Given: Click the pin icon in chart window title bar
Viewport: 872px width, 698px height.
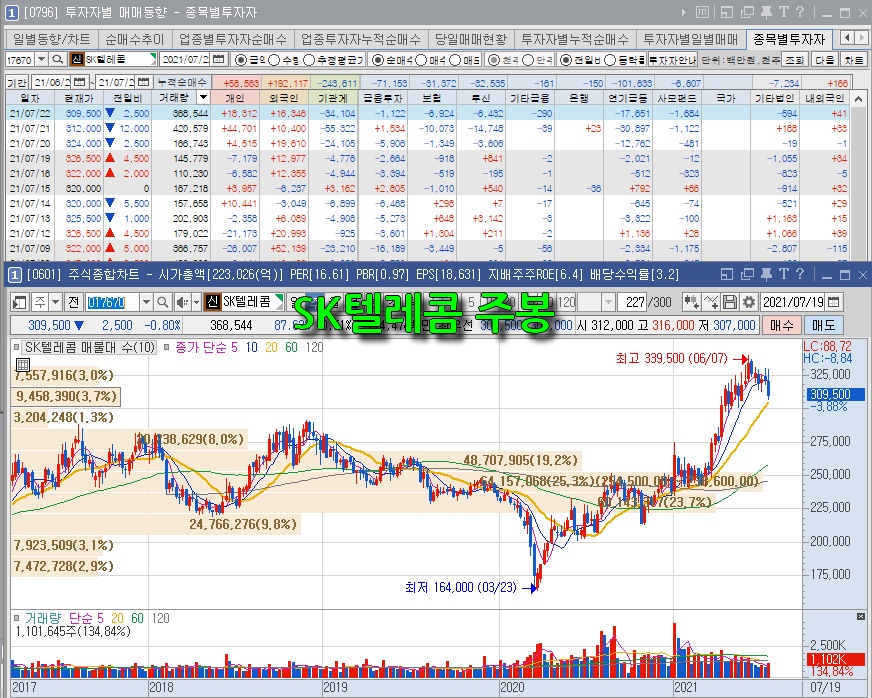Looking at the screenshot, I should coord(766,274).
